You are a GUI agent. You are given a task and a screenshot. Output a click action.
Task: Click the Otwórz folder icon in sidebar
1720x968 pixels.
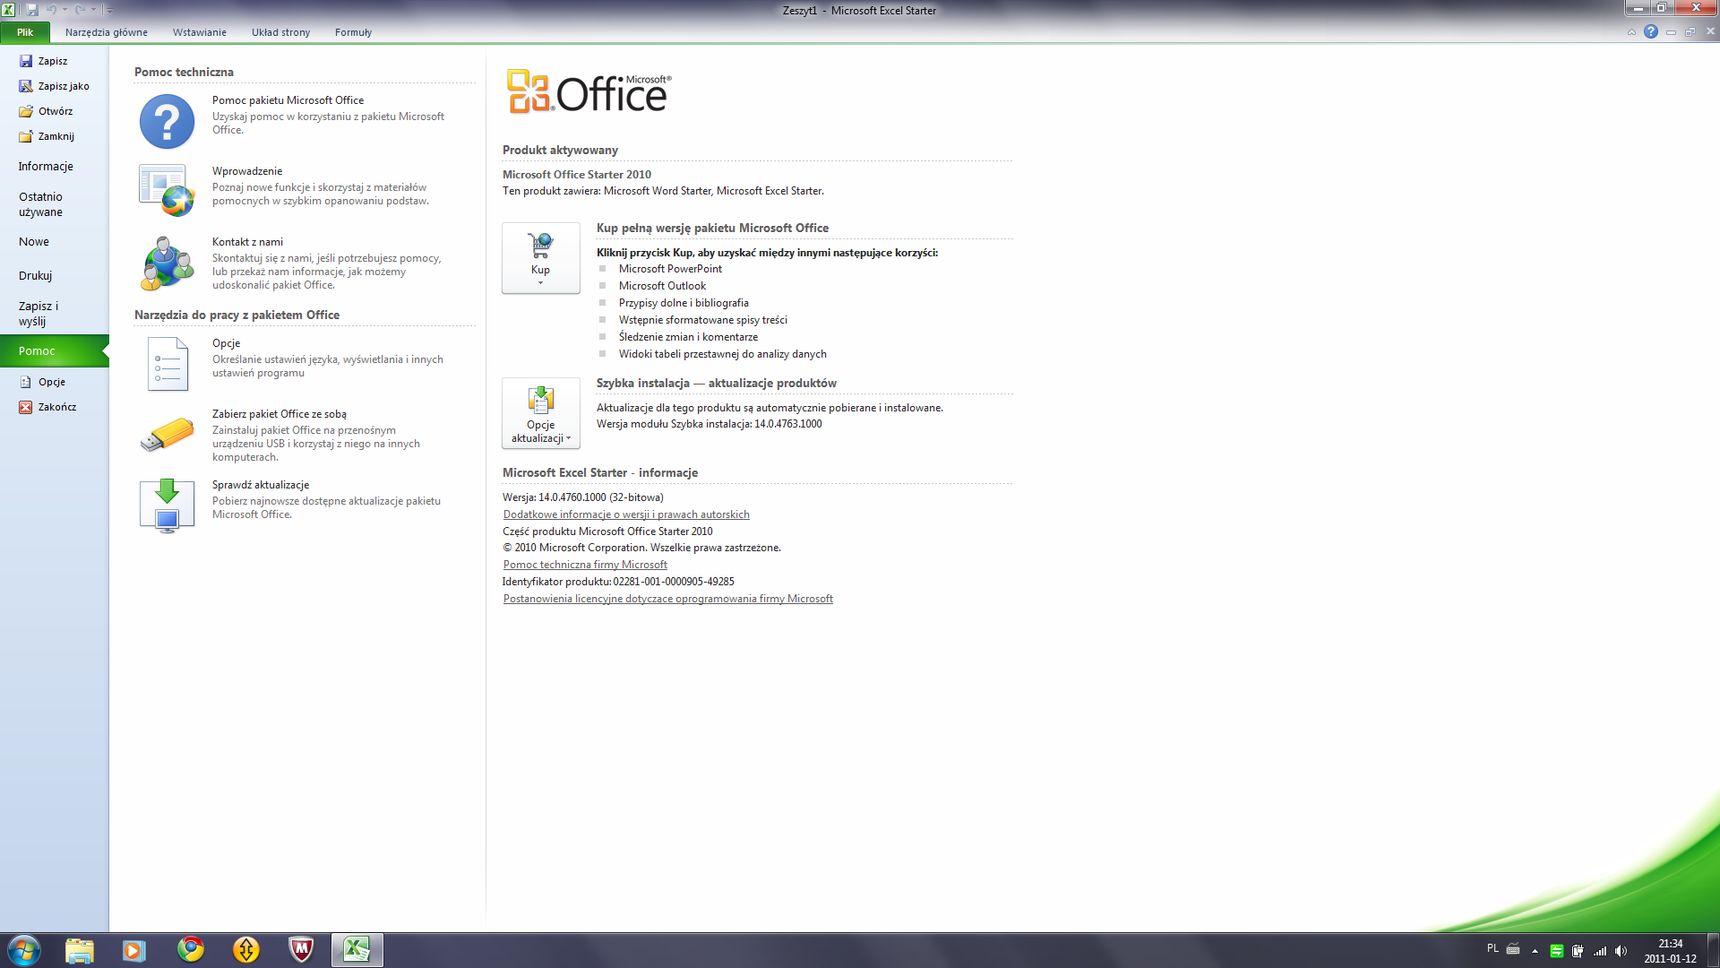point(26,111)
